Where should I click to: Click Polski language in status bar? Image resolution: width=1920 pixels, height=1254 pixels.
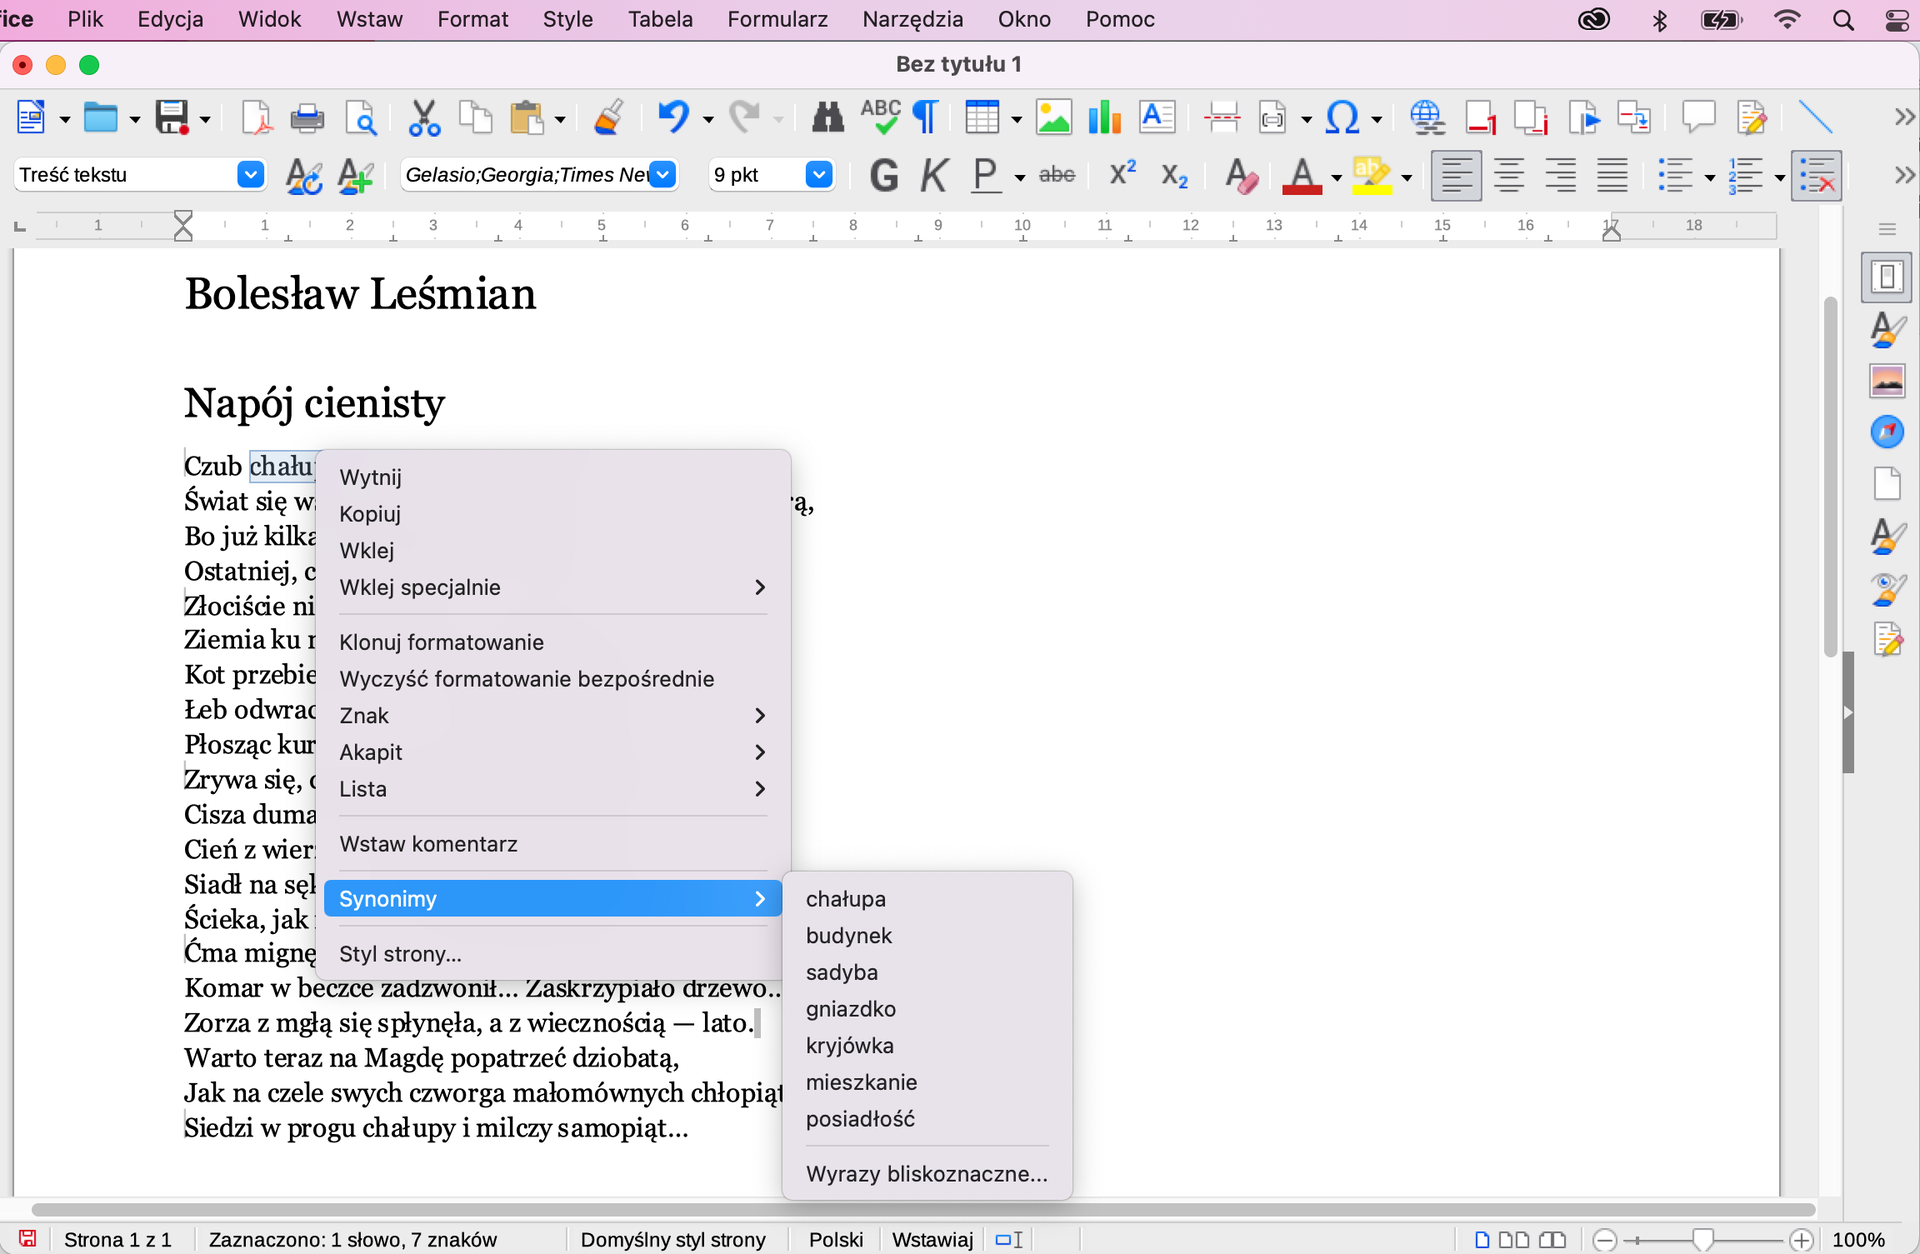[x=836, y=1240]
